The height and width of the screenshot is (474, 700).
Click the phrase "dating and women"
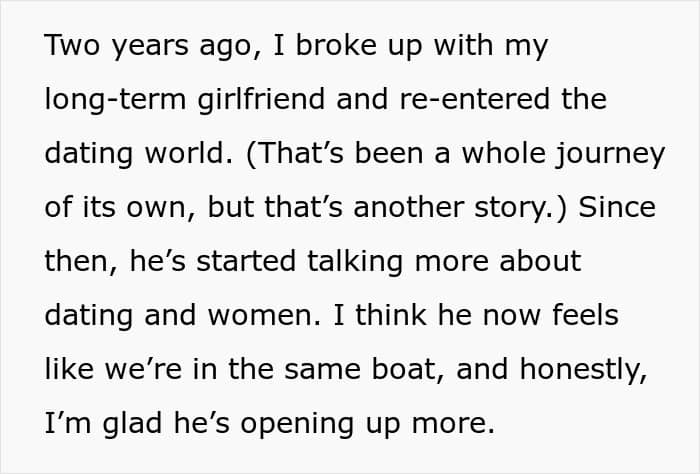coord(168,316)
